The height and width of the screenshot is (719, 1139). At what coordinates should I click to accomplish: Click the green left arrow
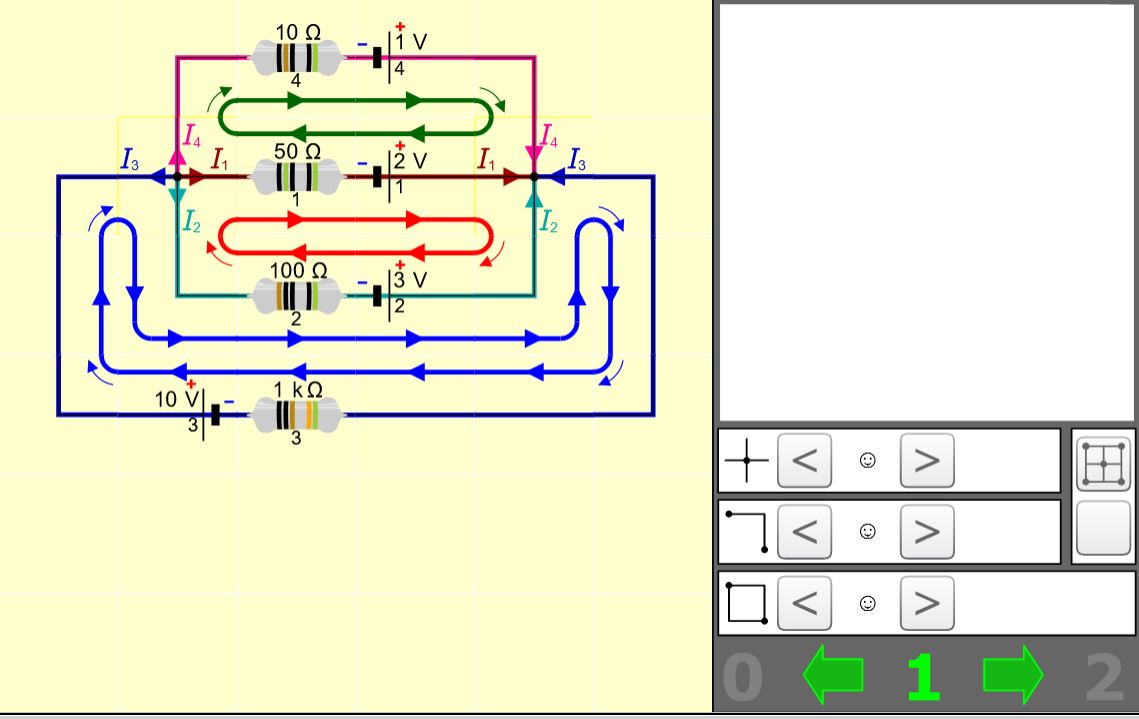pos(833,676)
